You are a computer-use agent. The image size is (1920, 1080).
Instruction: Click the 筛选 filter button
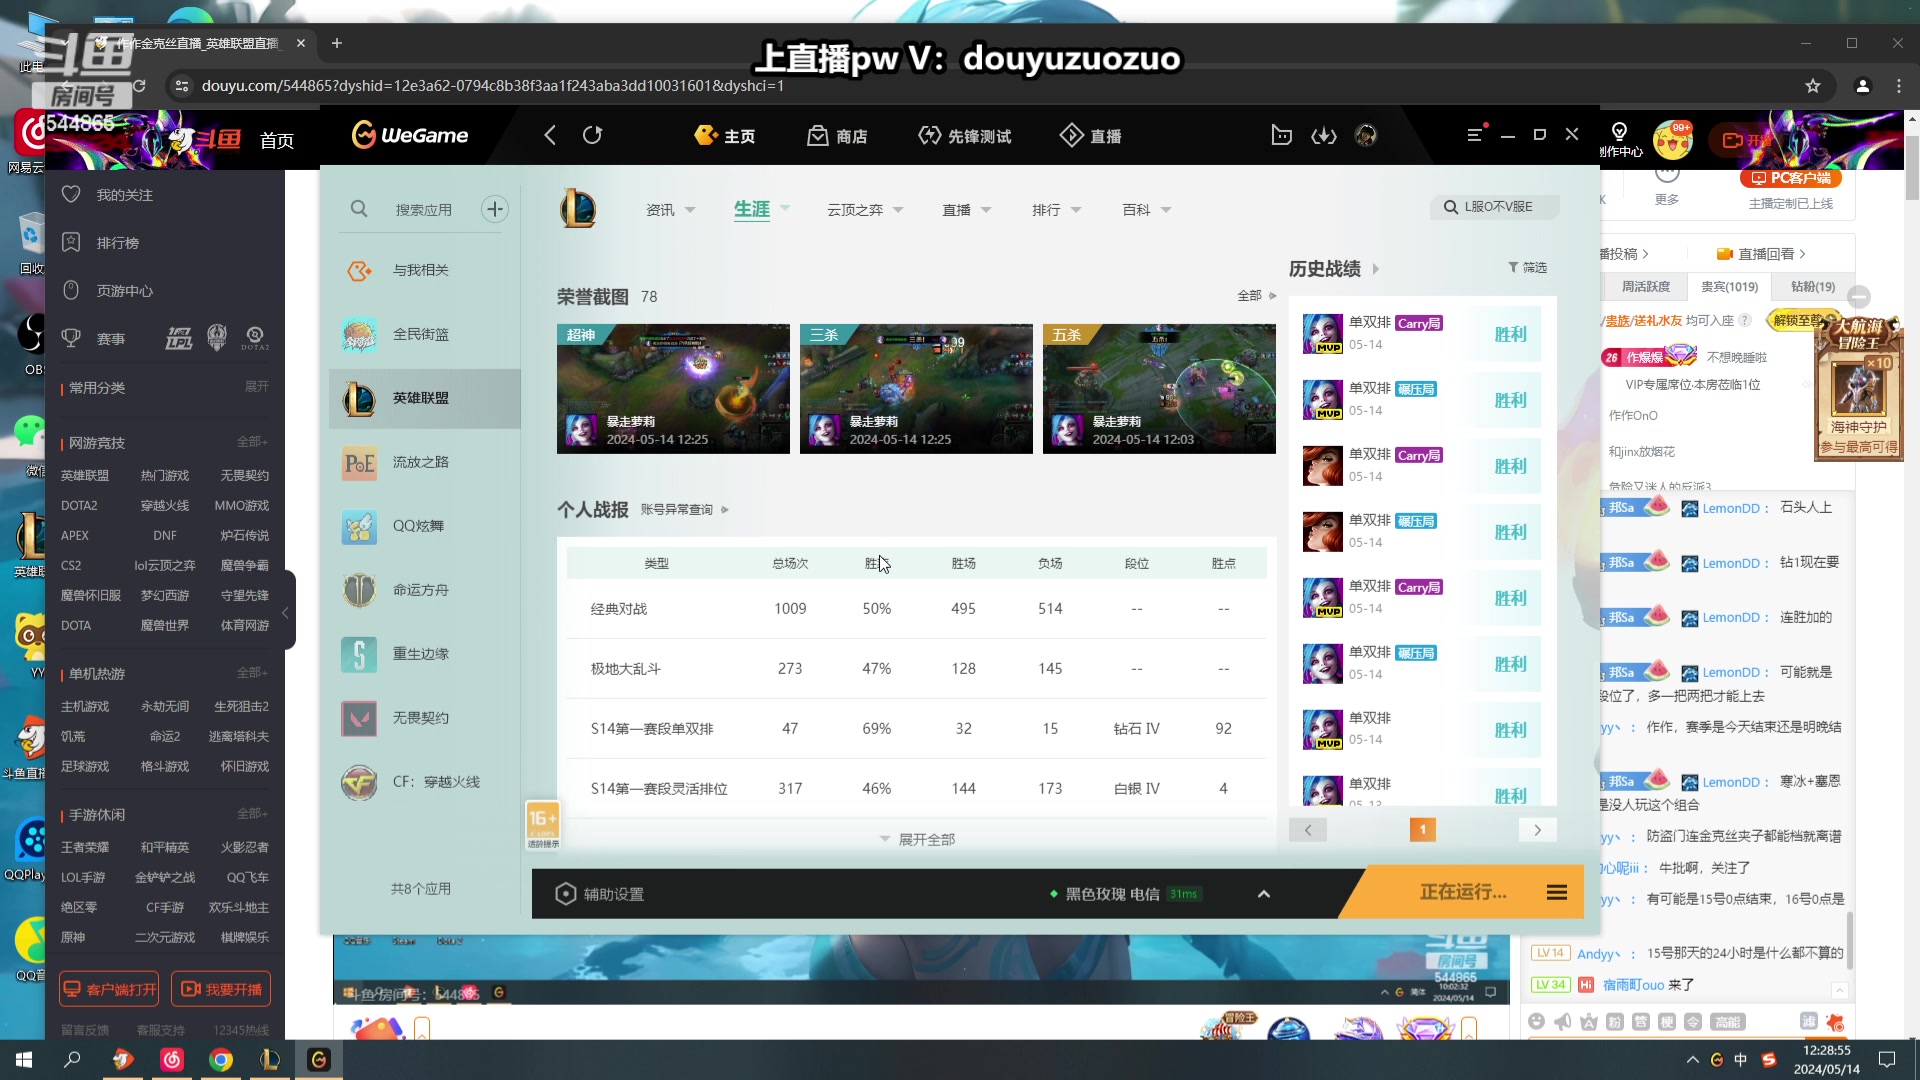[x=1527, y=268]
